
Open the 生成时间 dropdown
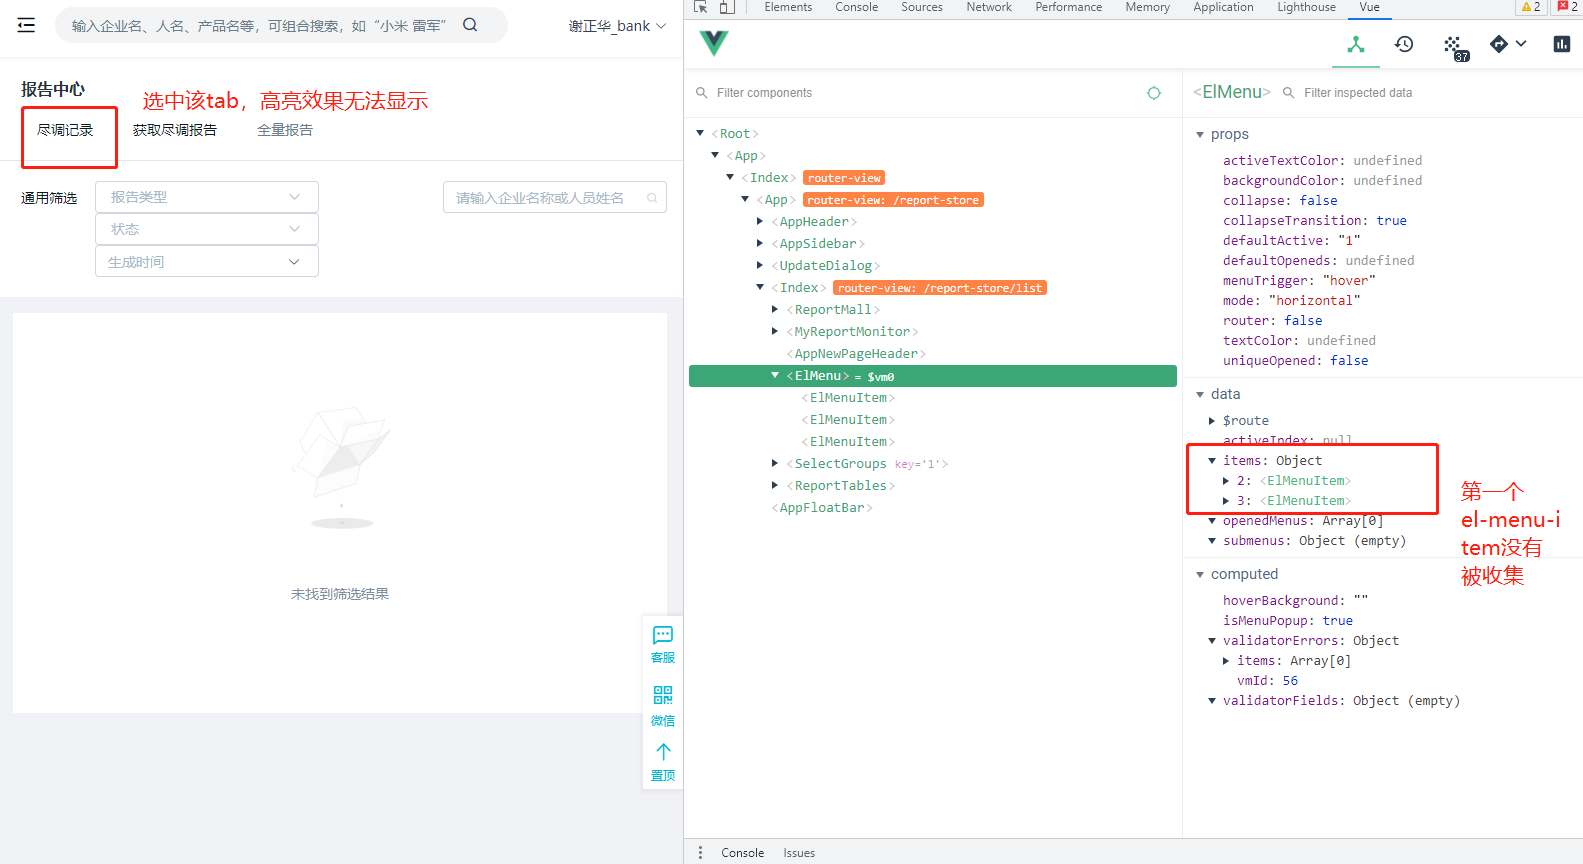click(x=207, y=262)
